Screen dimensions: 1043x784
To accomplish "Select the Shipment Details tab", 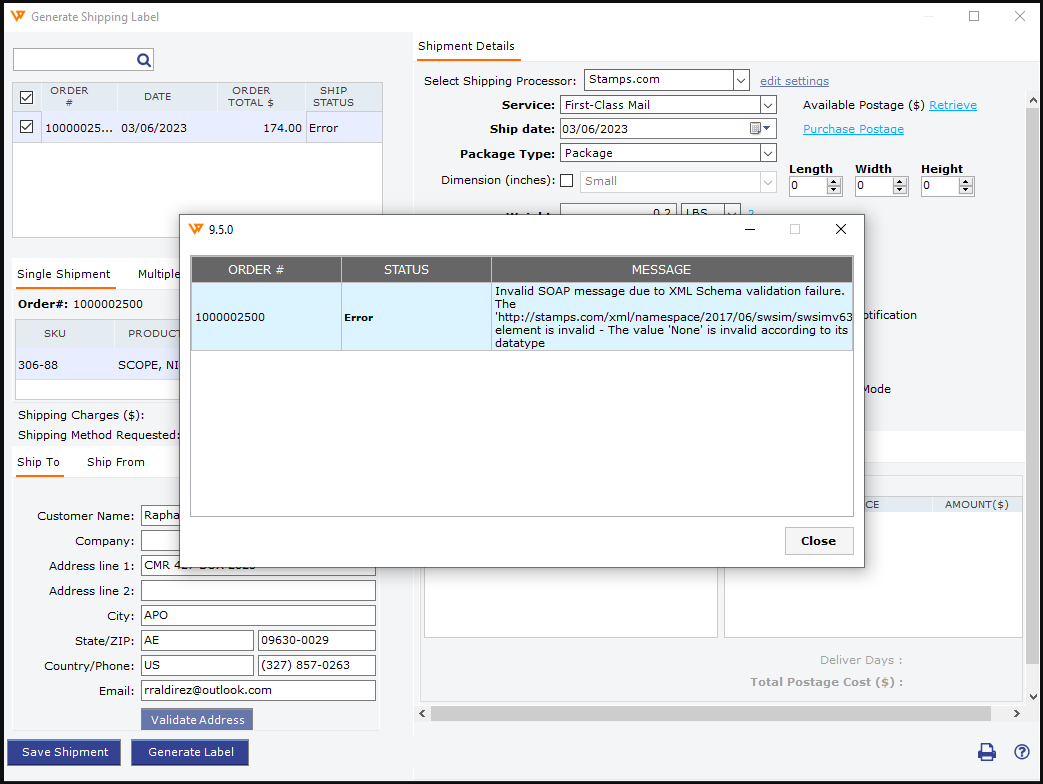I will (x=466, y=46).
